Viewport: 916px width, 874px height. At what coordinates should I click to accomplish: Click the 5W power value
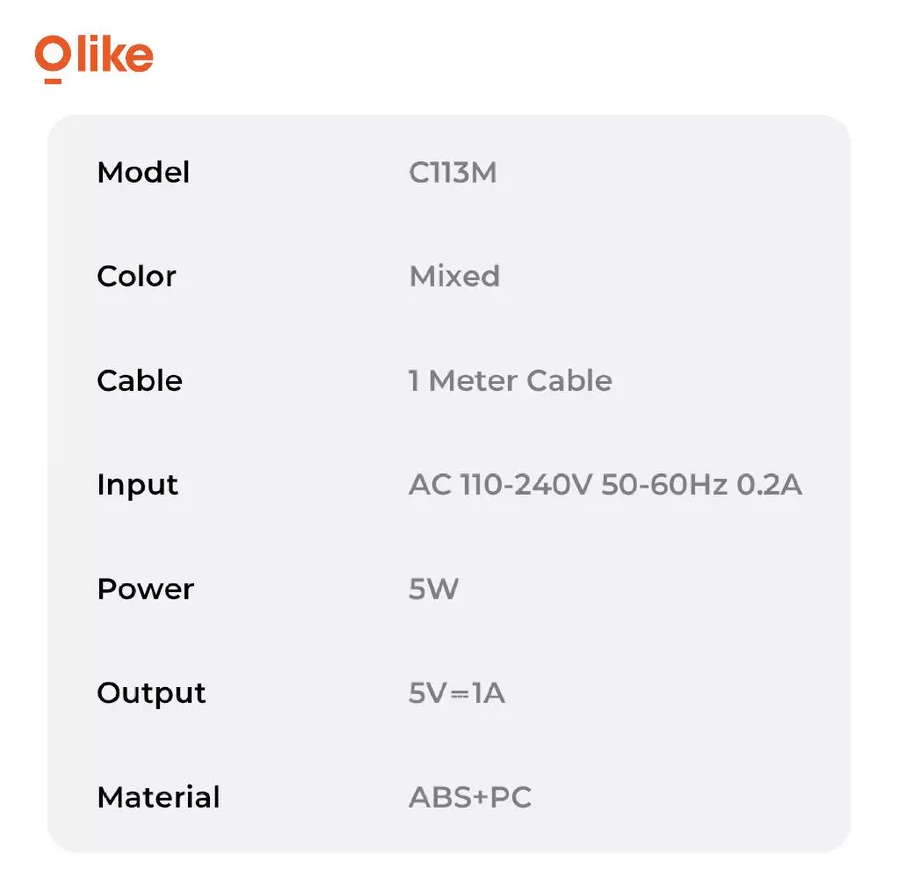point(433,589)
